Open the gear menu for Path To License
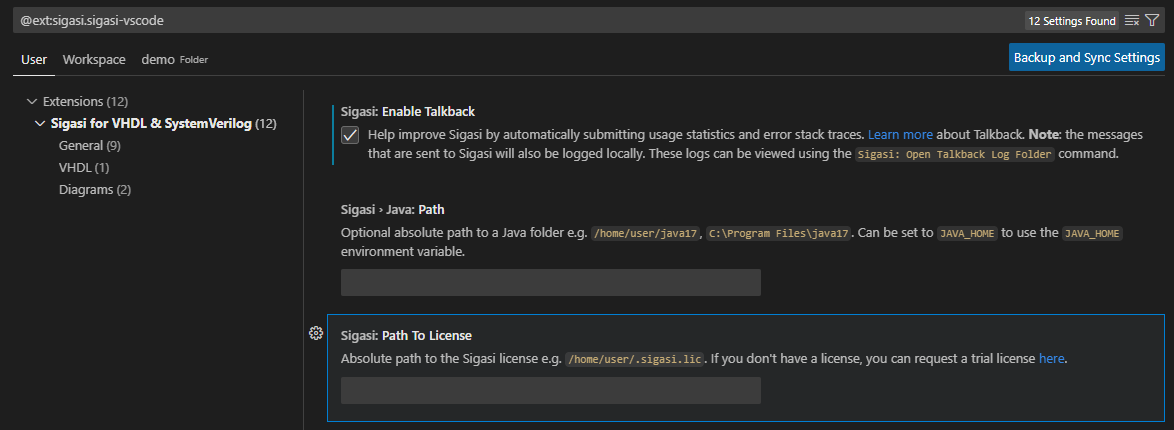Image resolution: width=1174 pixels, height=430 pixels. 315,333
